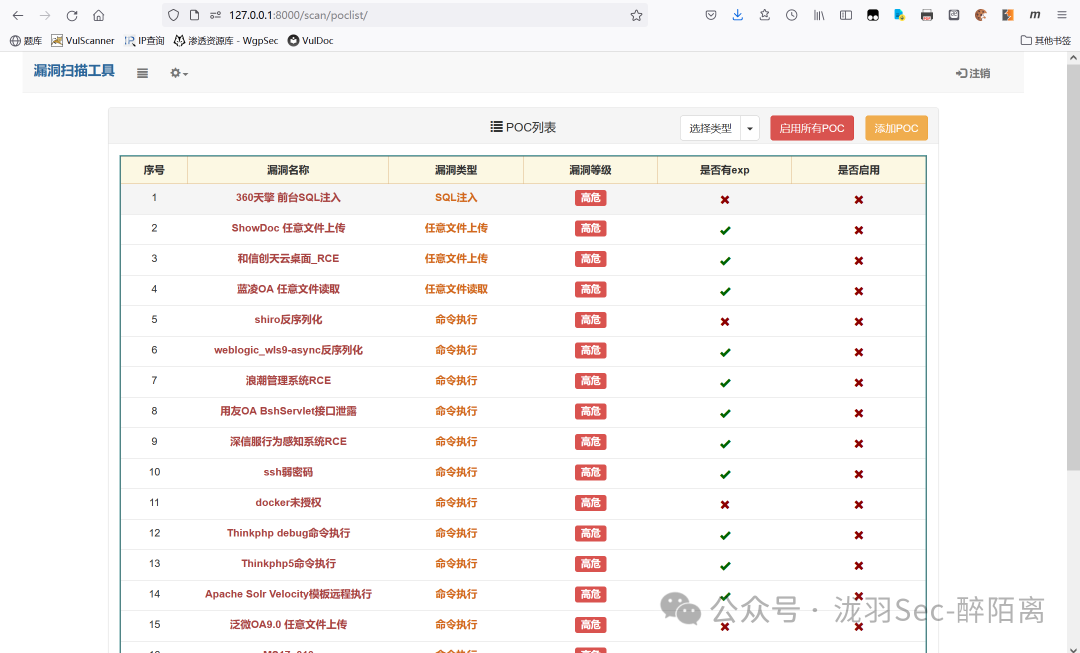The image size is (1080, 653).
Task: Toggle enable status for 蓝凌OA 任意文件读取
Action: [858, 291]
